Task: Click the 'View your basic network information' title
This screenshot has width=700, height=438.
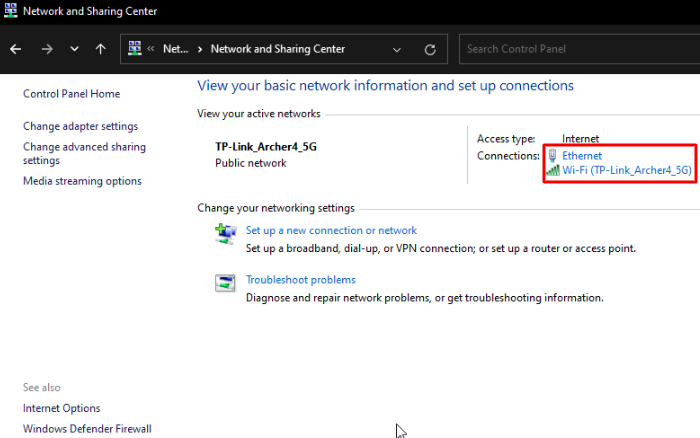Action: [x=385, y=86]
